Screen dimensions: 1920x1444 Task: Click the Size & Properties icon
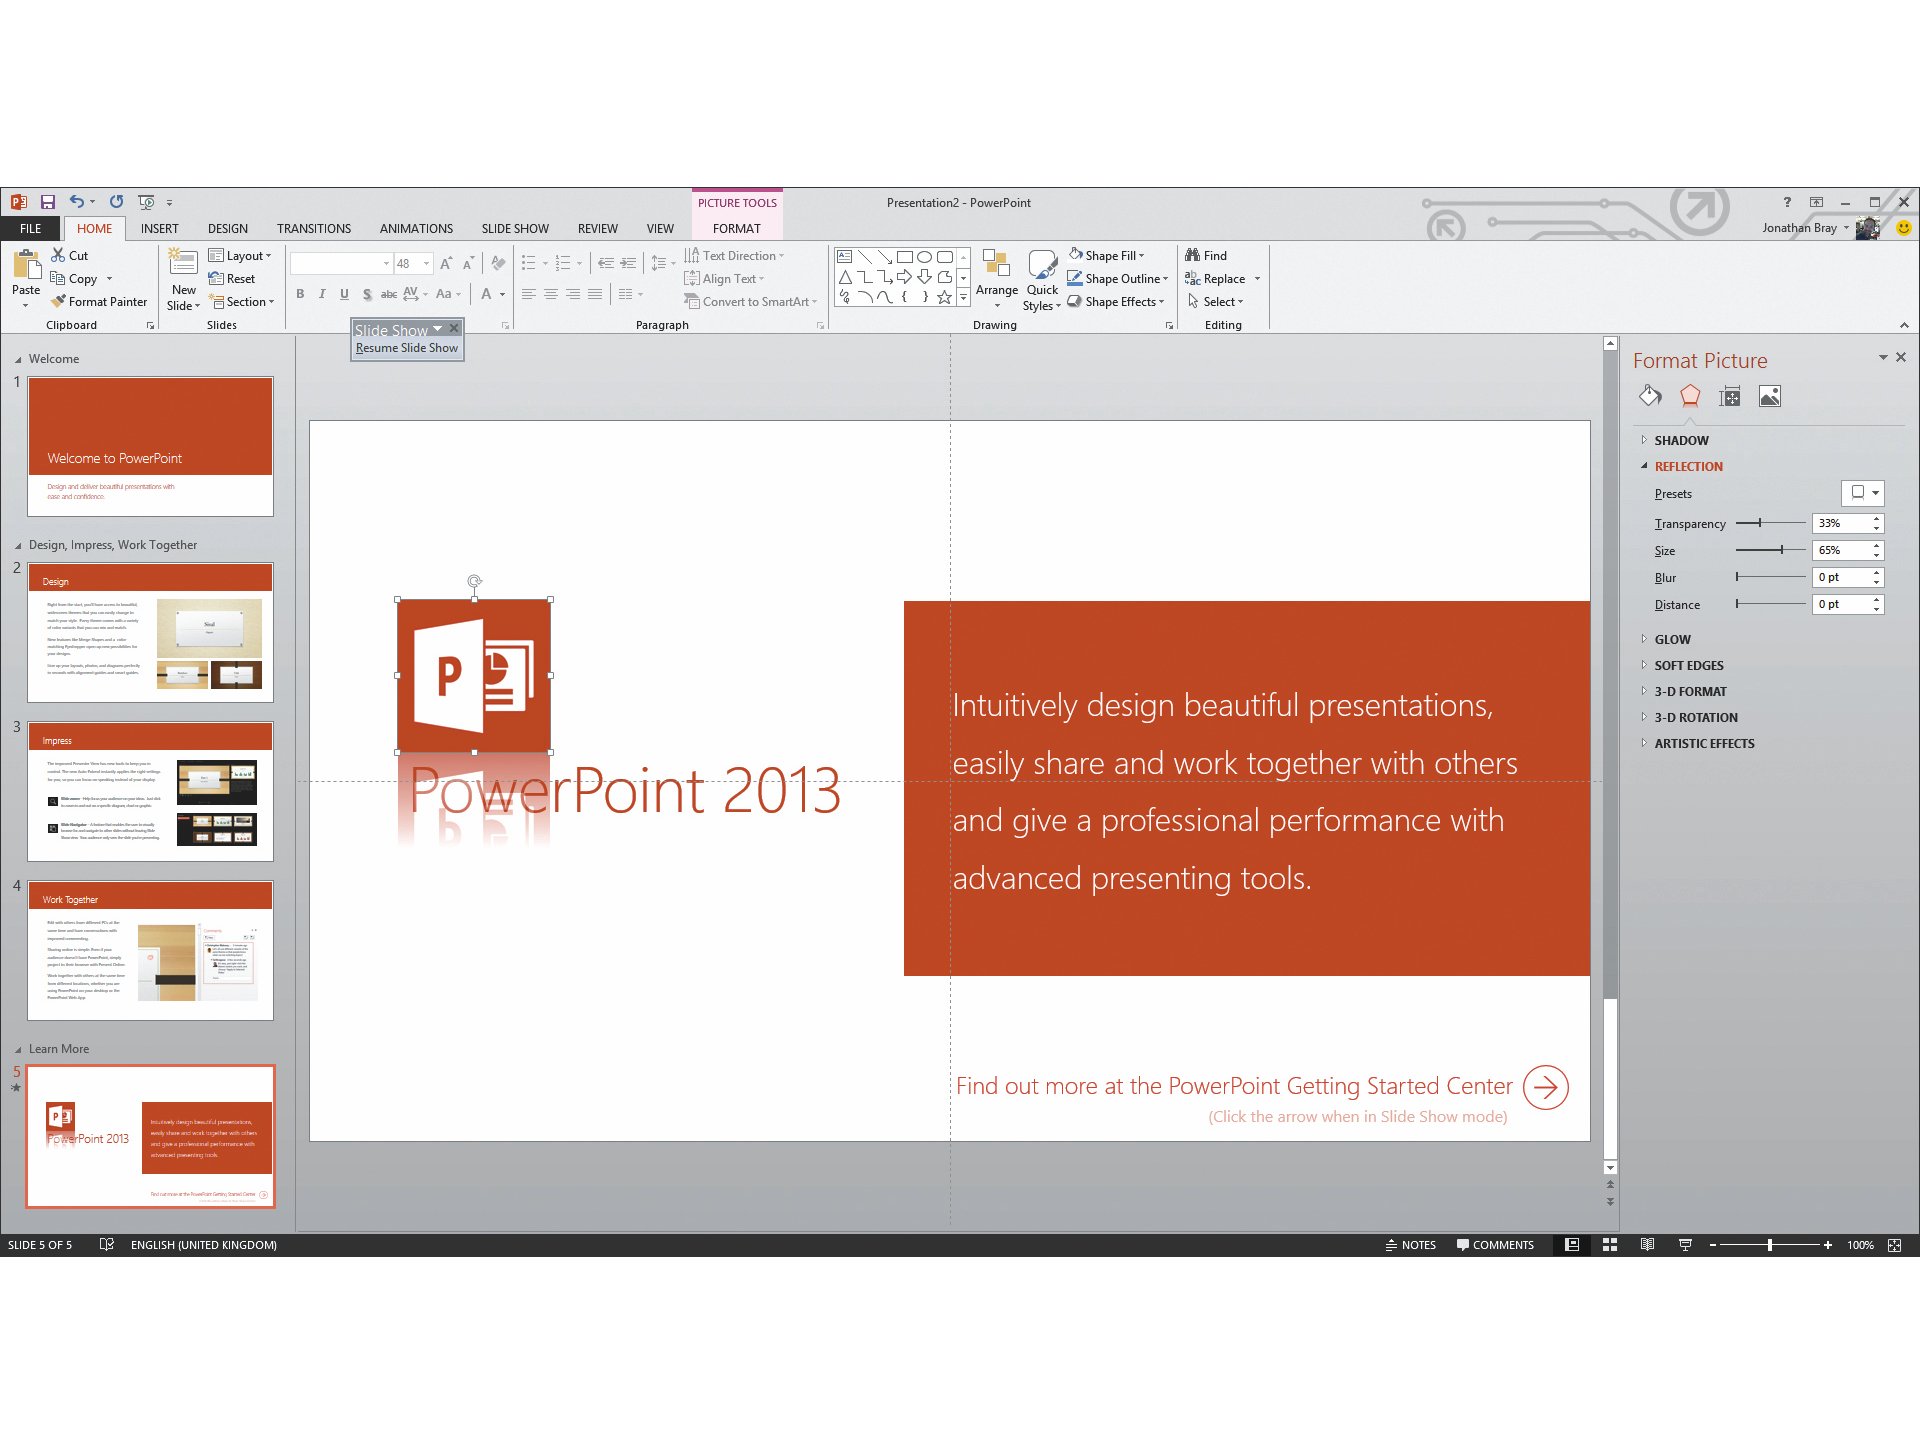(x=1730, y=396)
